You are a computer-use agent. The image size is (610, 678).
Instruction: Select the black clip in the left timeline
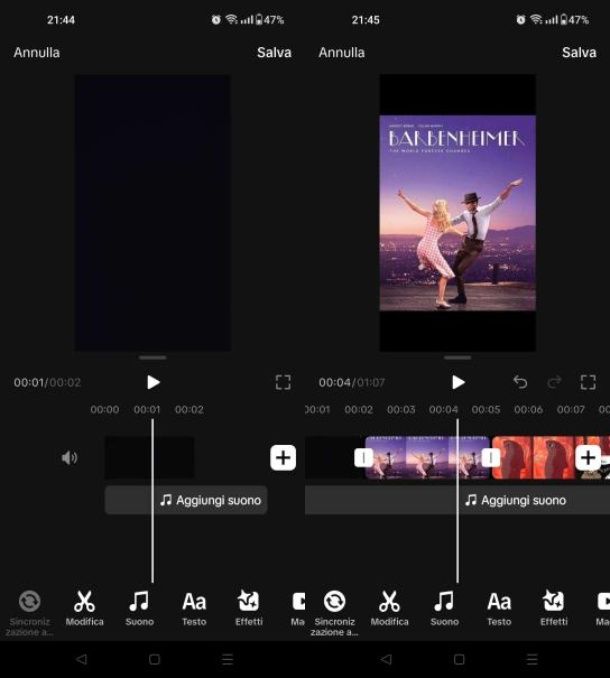click(x=149, y=457)
